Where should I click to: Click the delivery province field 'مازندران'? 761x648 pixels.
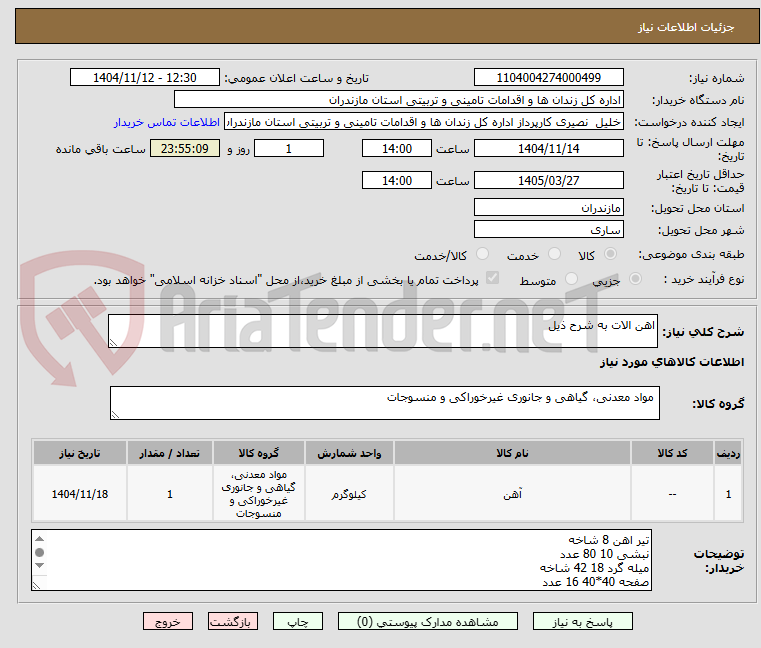click(x=548, y=208)
